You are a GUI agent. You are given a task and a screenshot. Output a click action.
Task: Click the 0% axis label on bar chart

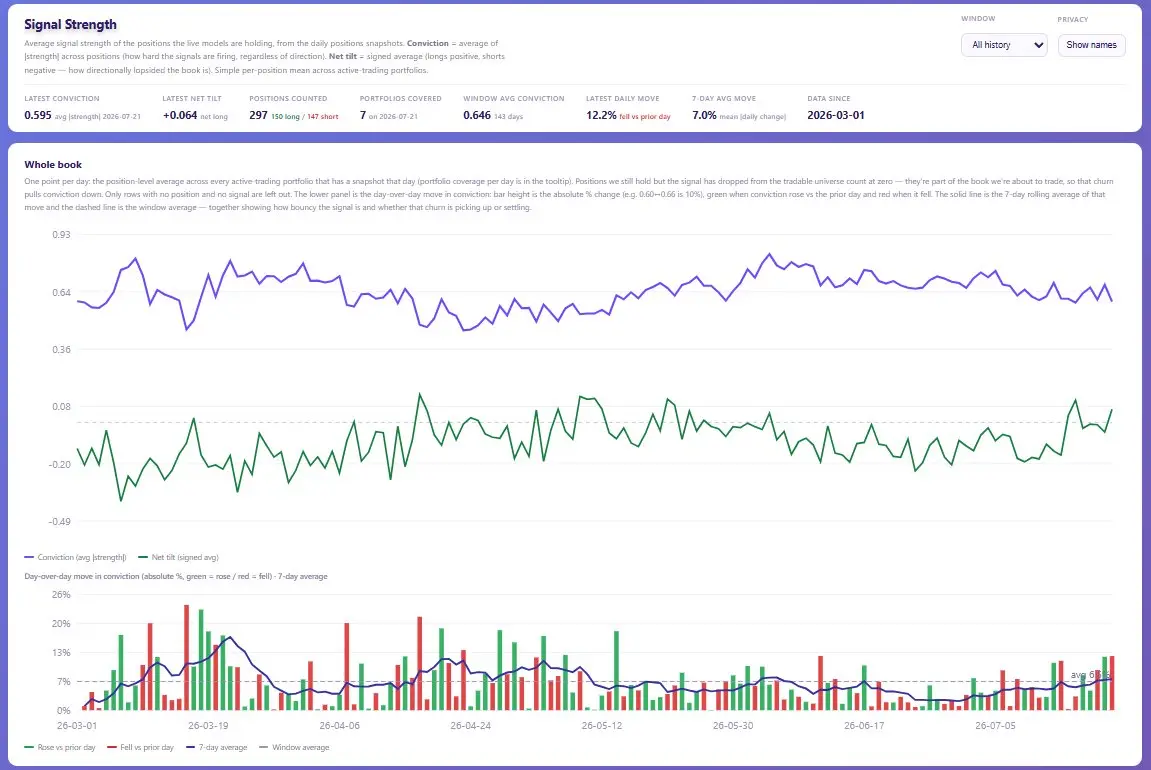[x=64, y=711]
